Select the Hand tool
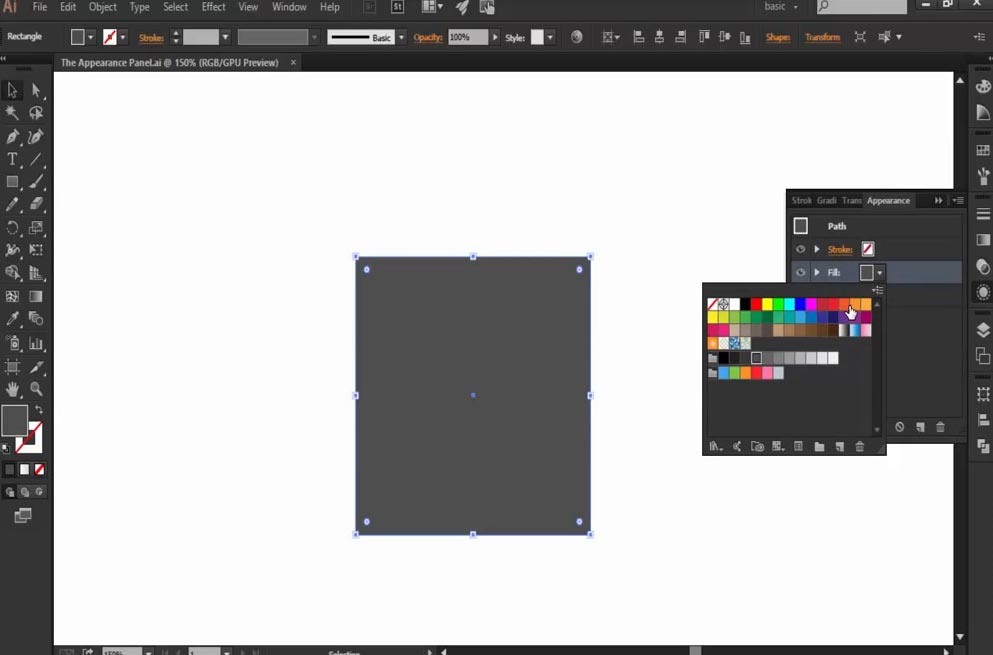The width and height of the screenshot is (993, 655). click(x=12, y=389)
